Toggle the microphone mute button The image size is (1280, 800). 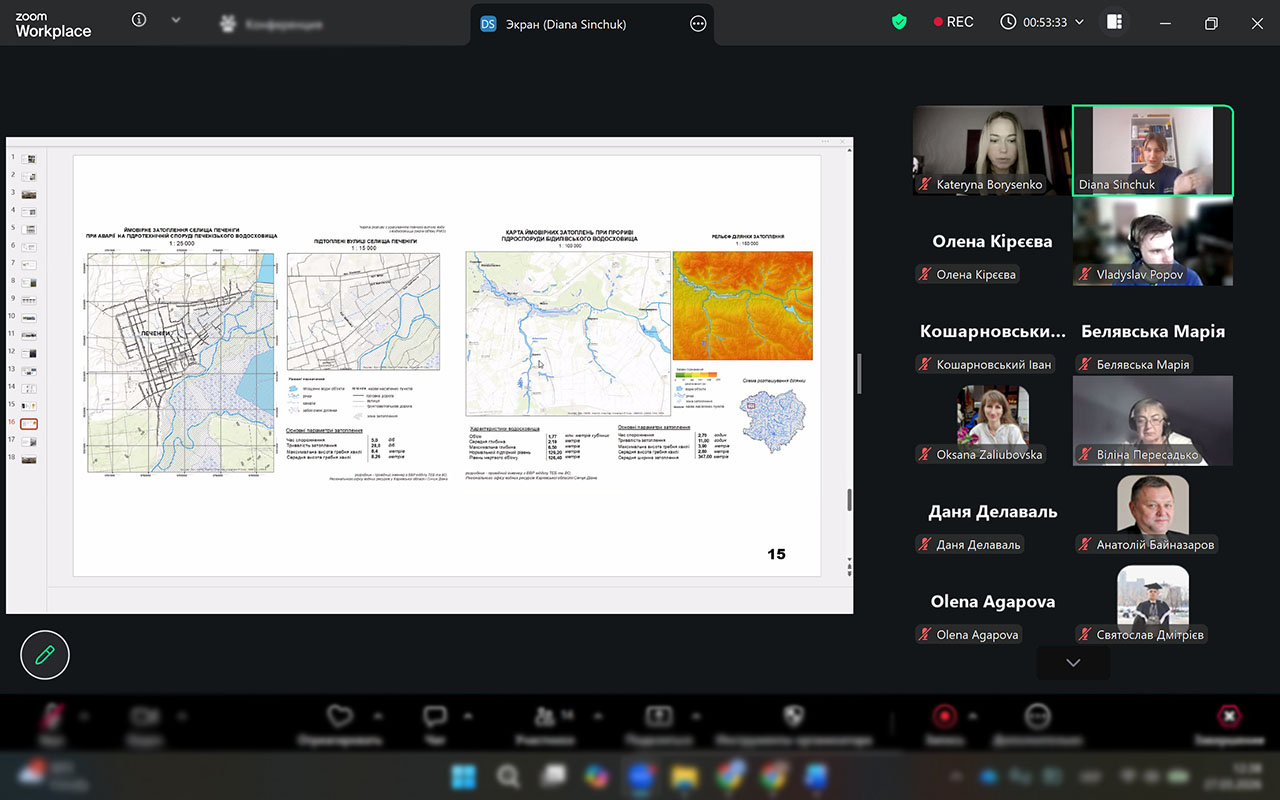50,717
